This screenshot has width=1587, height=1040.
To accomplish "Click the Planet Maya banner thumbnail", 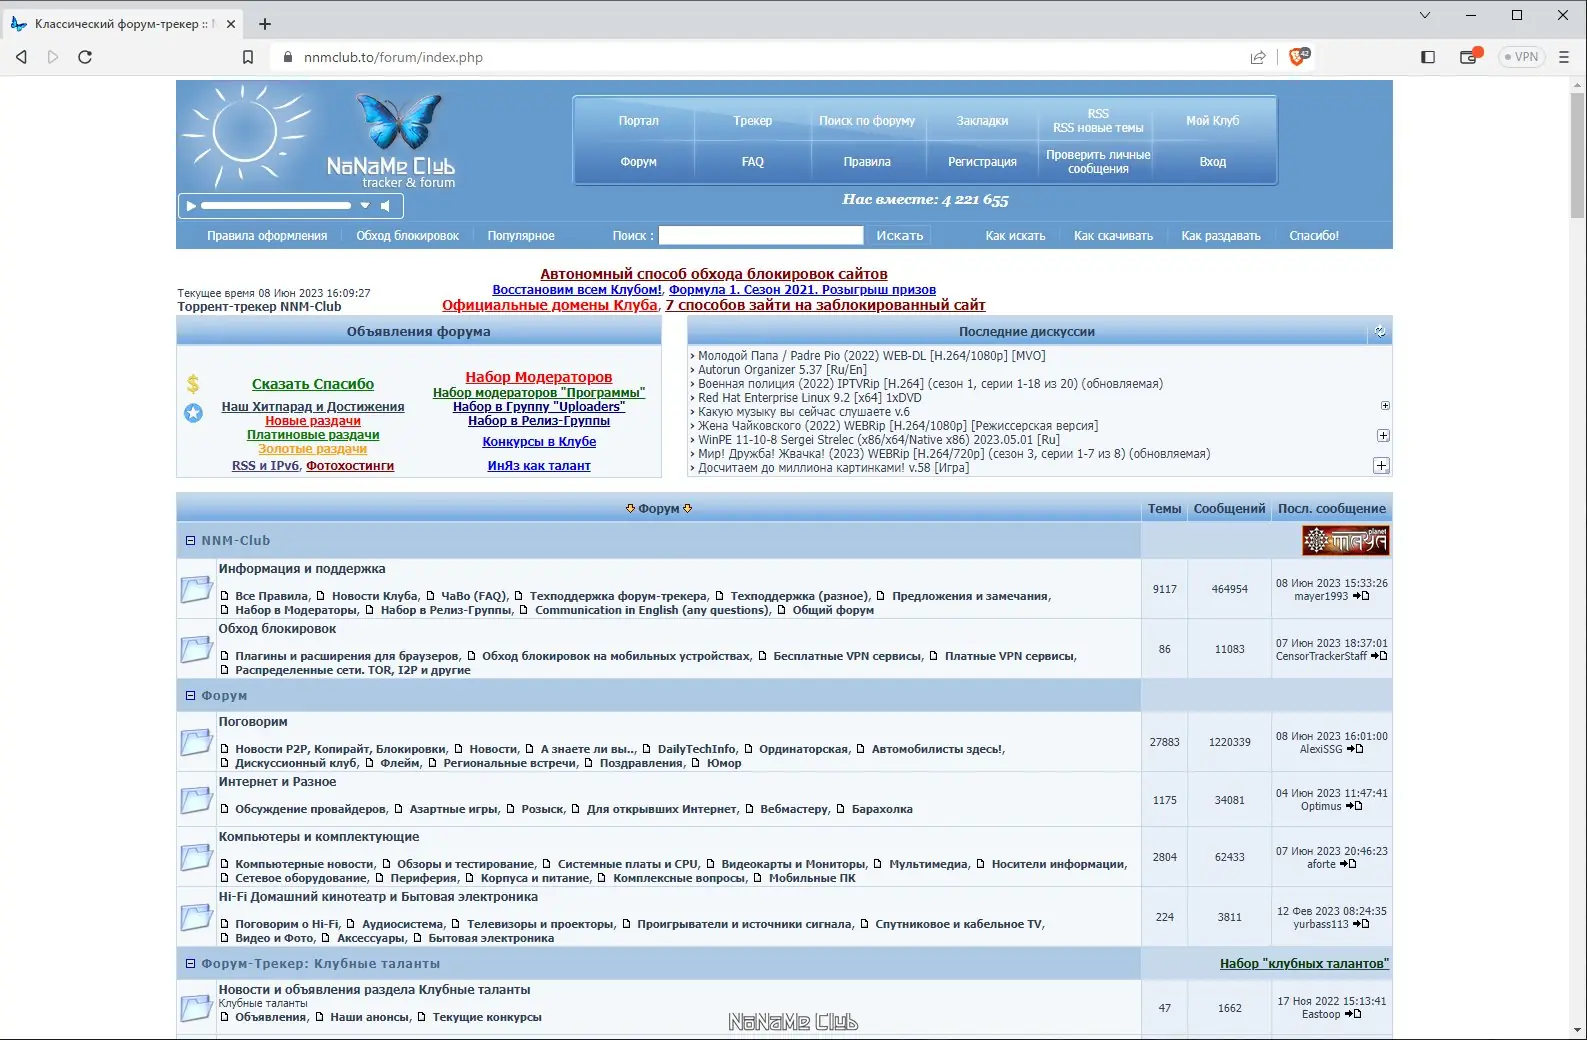I will [1345, 540].
